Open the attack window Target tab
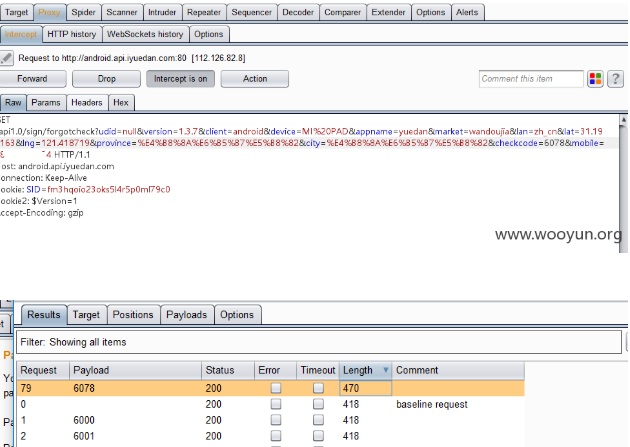The image size is (630, 447). coord(86,314)
